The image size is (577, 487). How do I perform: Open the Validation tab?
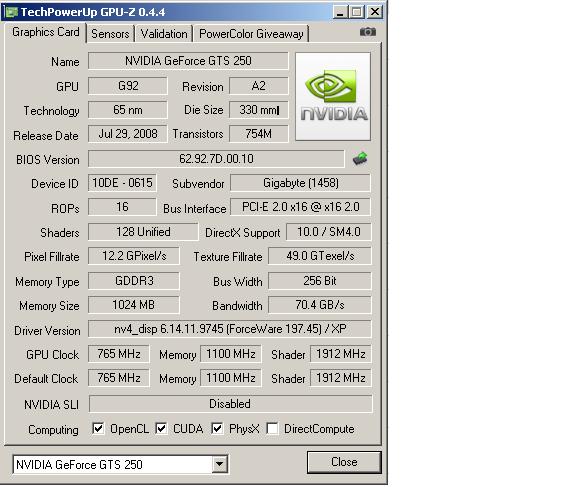coord(164,34)
